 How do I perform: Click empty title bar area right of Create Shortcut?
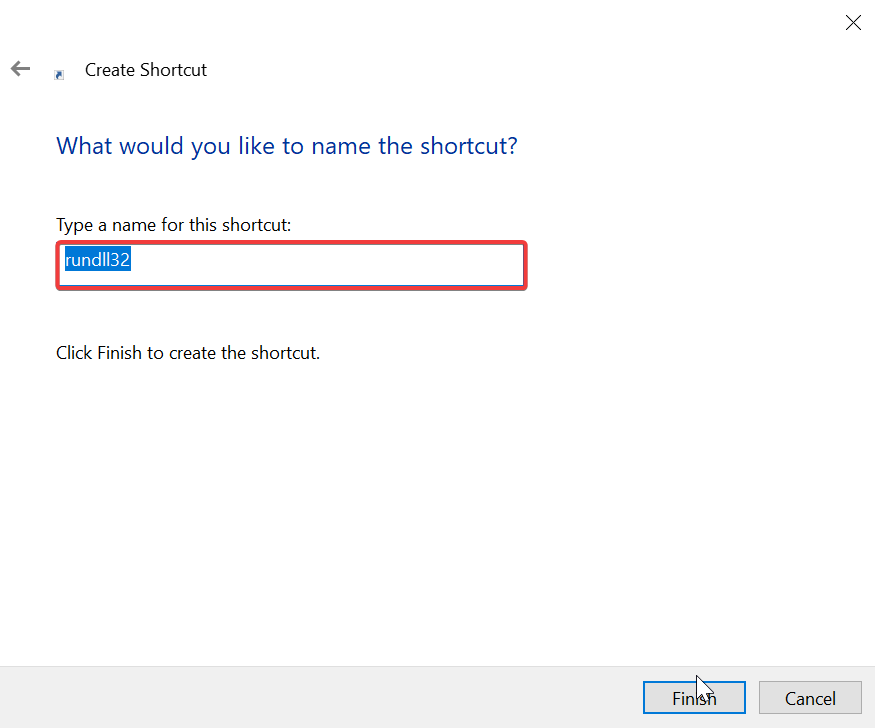(x=500, y=70)
